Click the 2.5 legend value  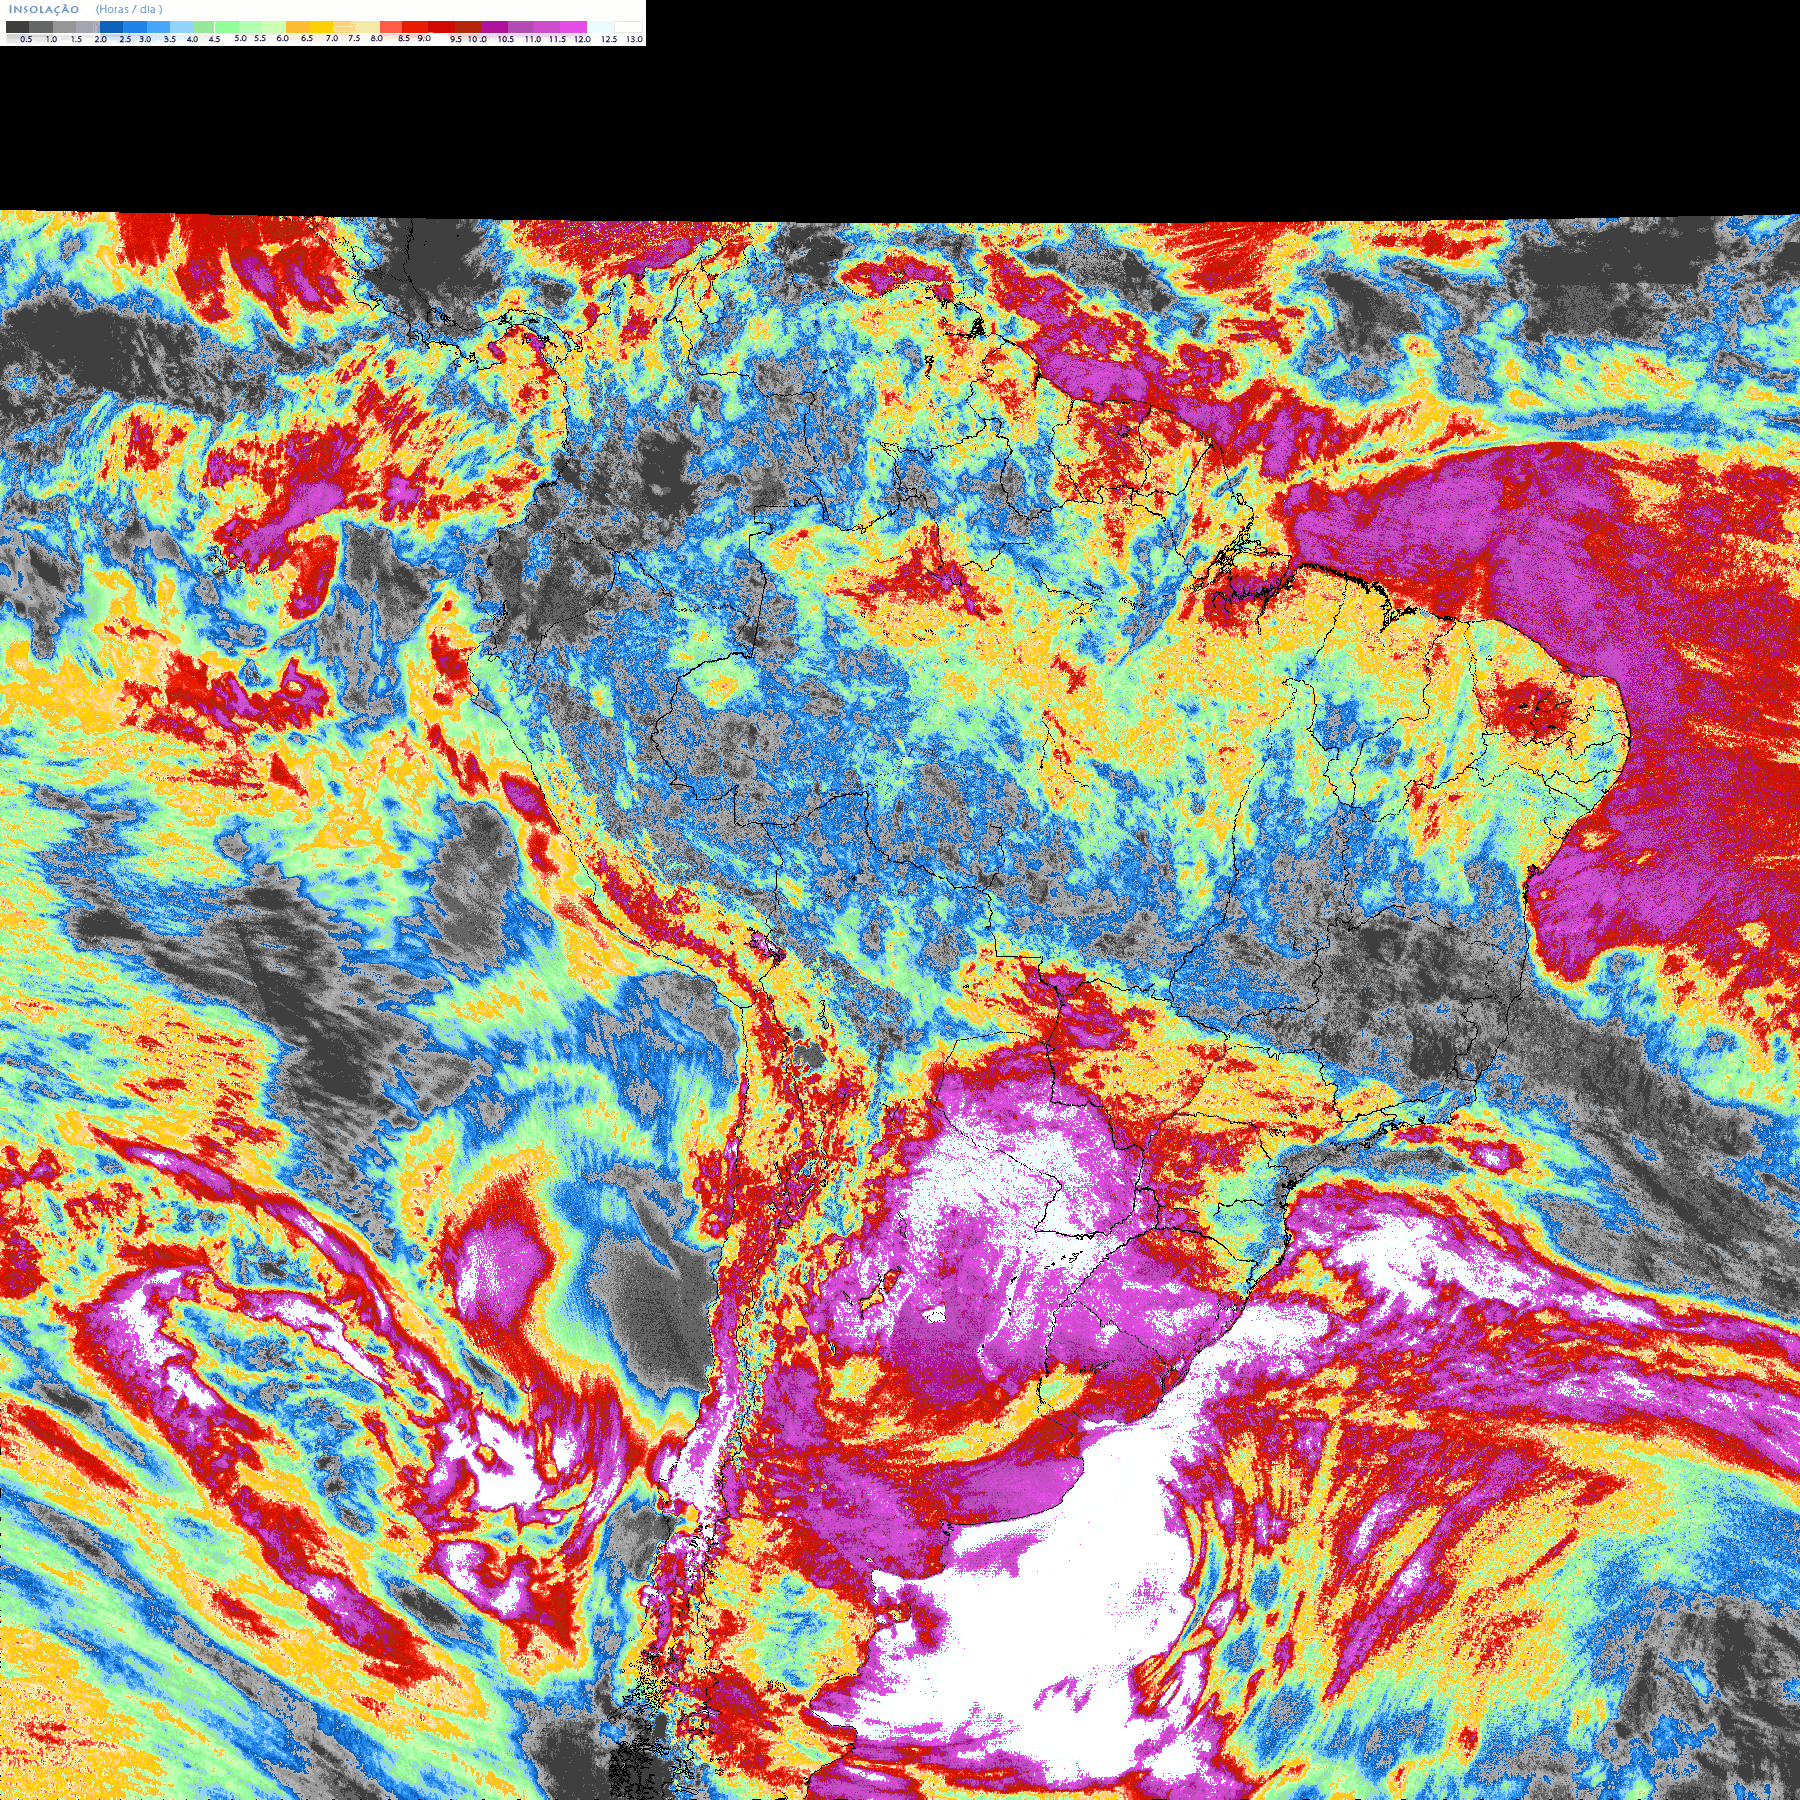click(125, 39)
